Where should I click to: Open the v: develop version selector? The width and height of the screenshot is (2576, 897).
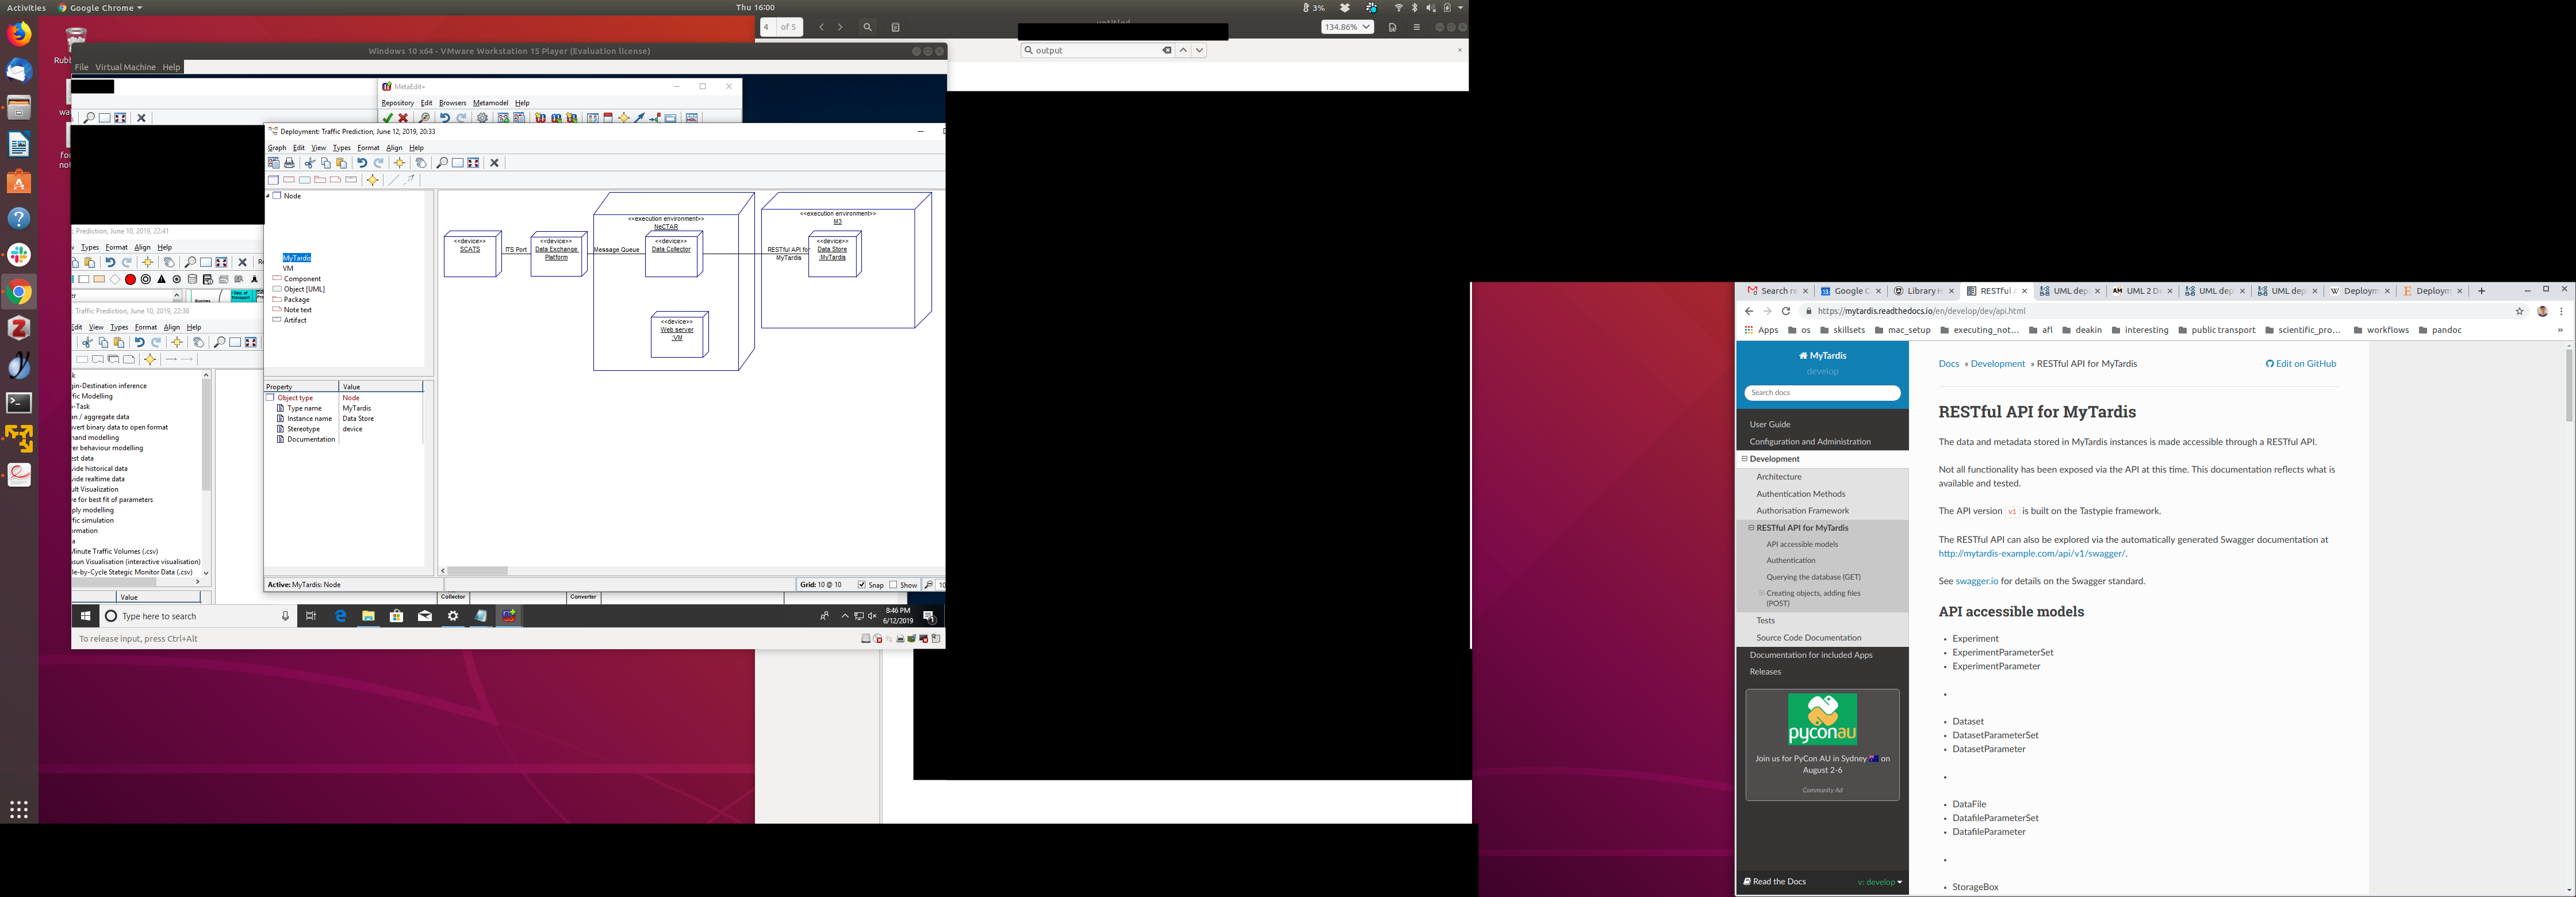click(1880, 882)
